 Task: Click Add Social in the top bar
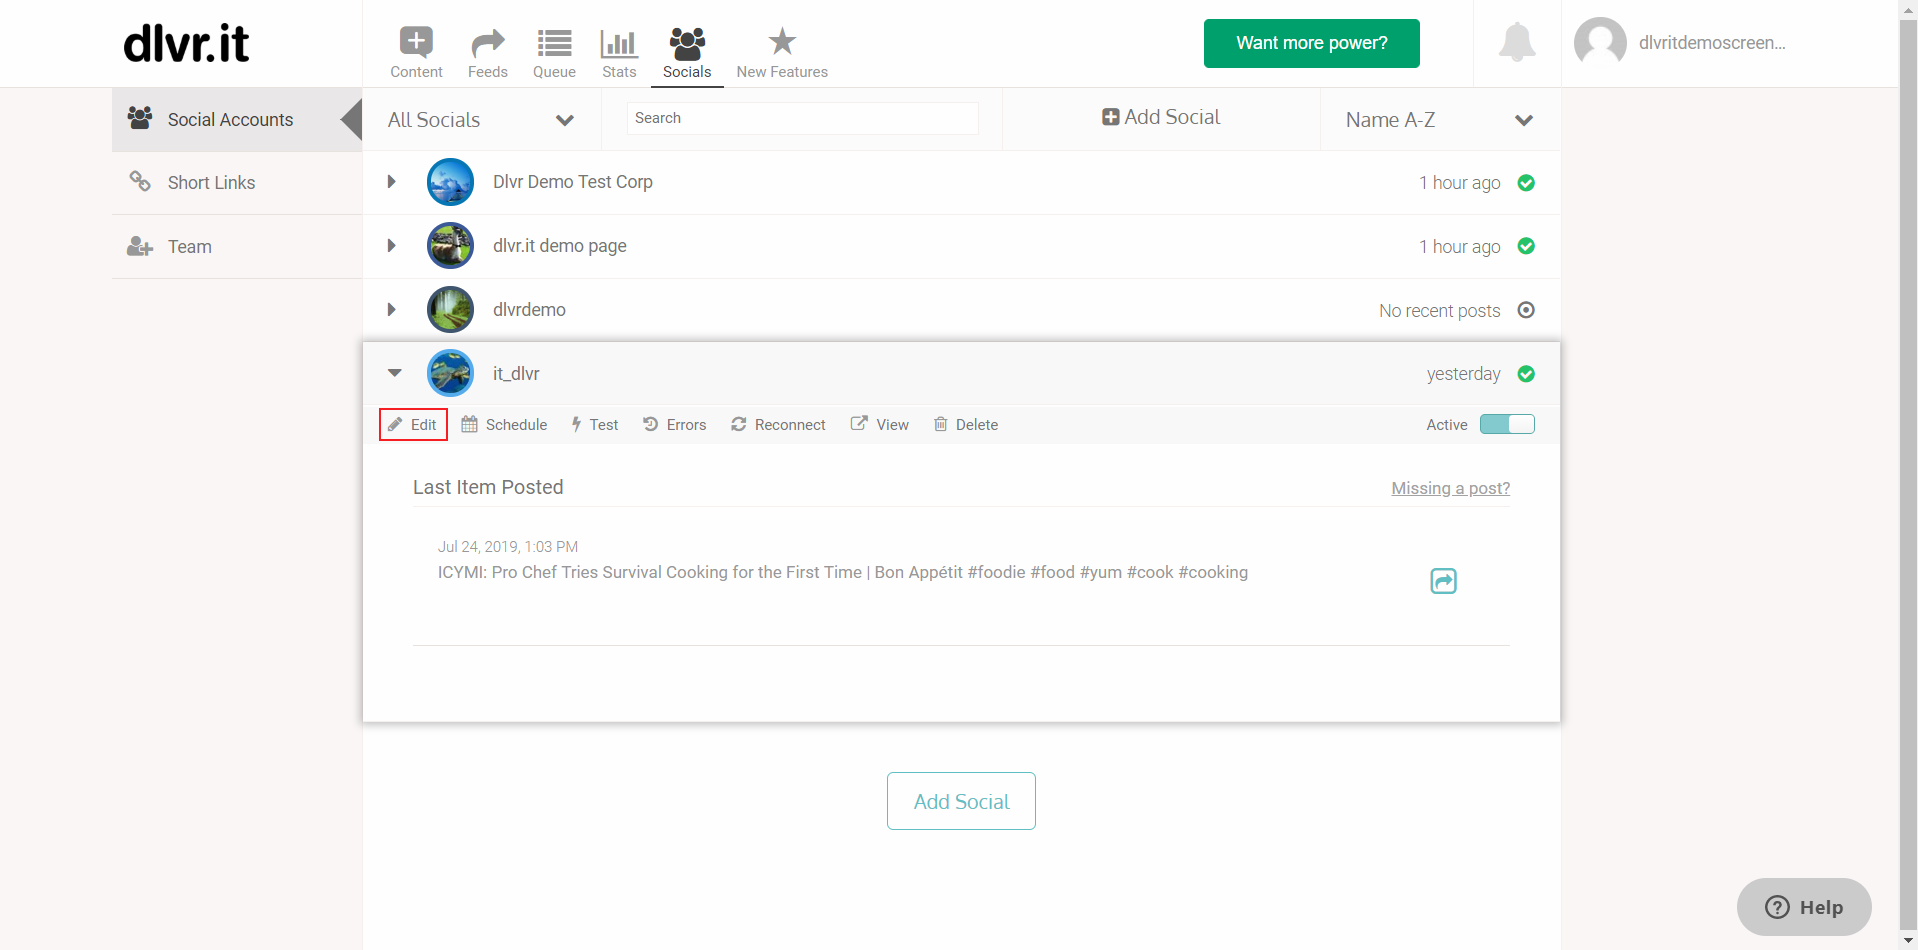pyautogui.click(x=1161, y=118)
